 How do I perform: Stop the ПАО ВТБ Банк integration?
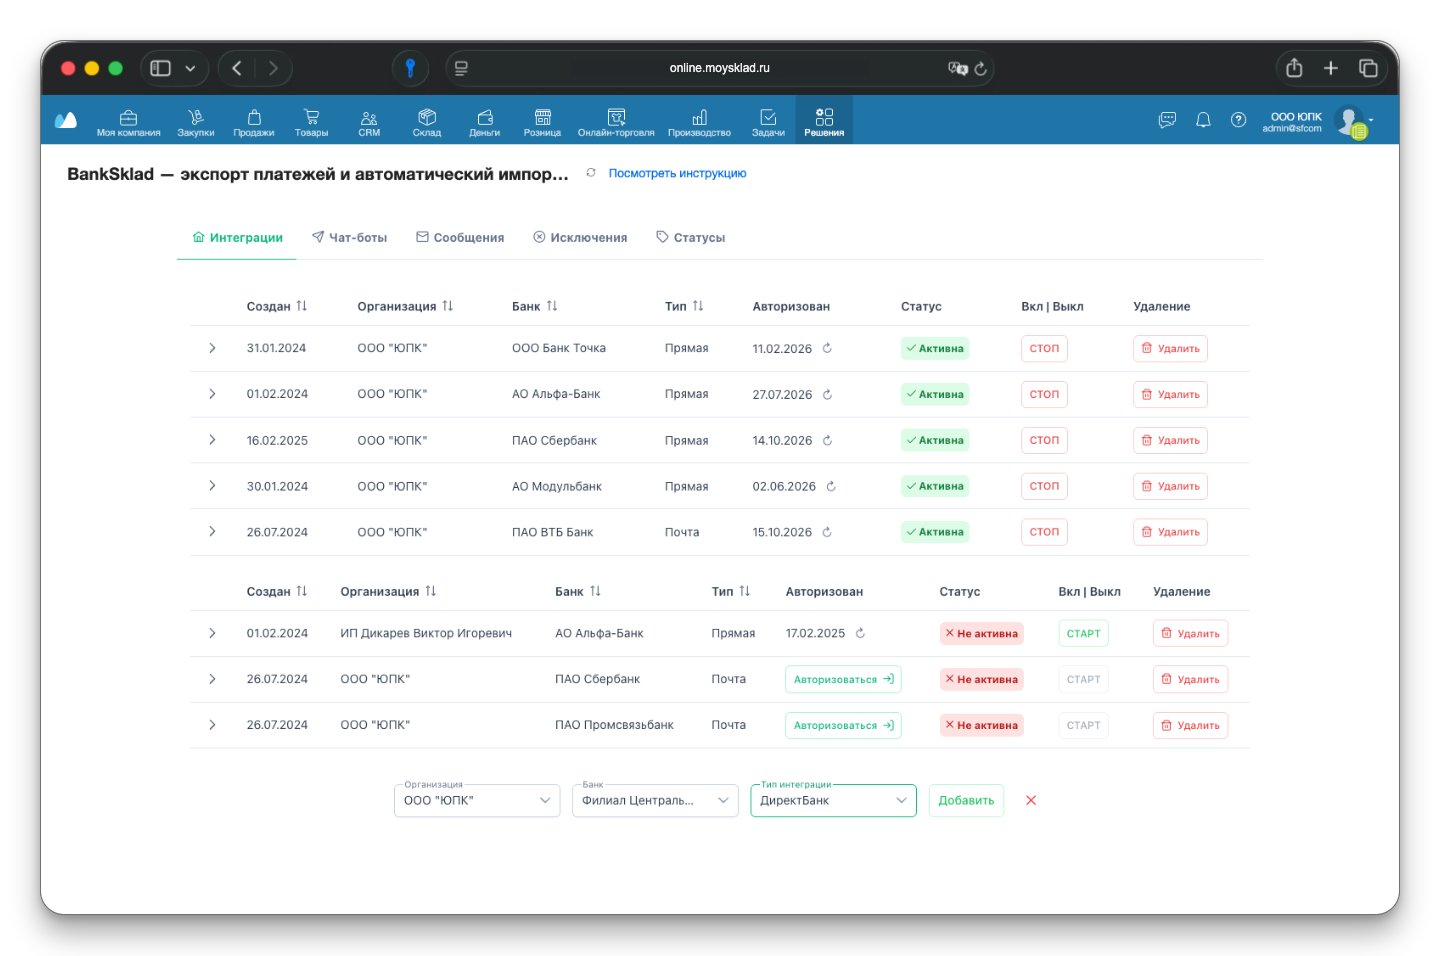pyautogui.click(x=1044, y=532)
